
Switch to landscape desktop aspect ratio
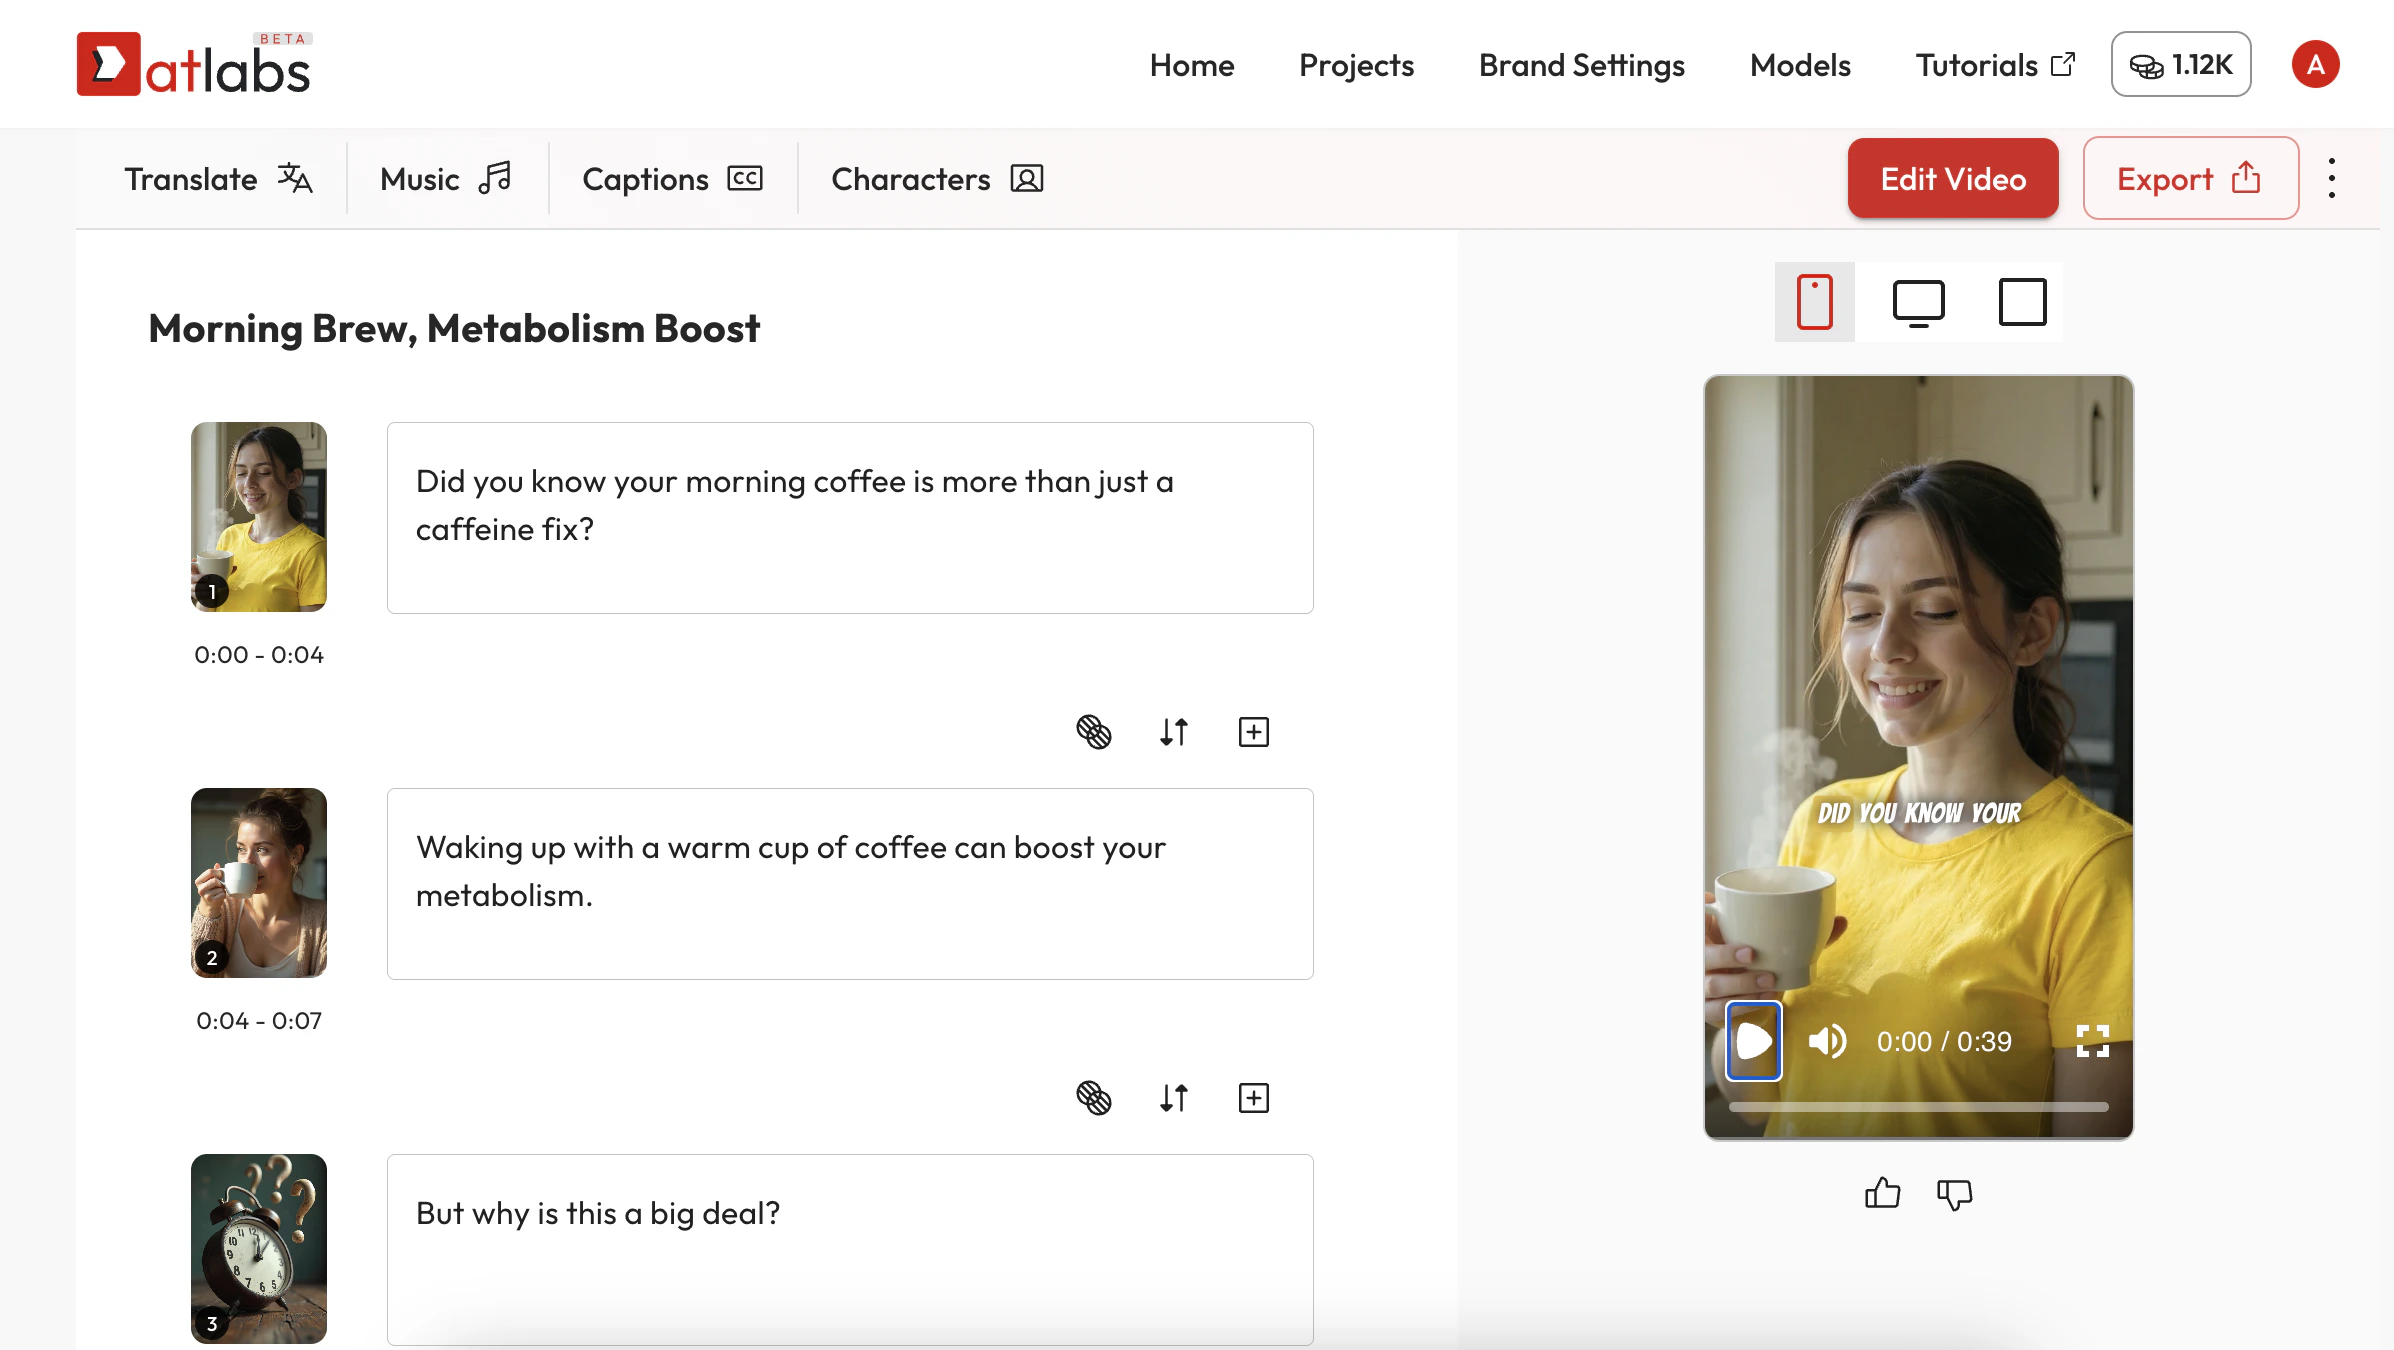click(x=1918, y=301)
